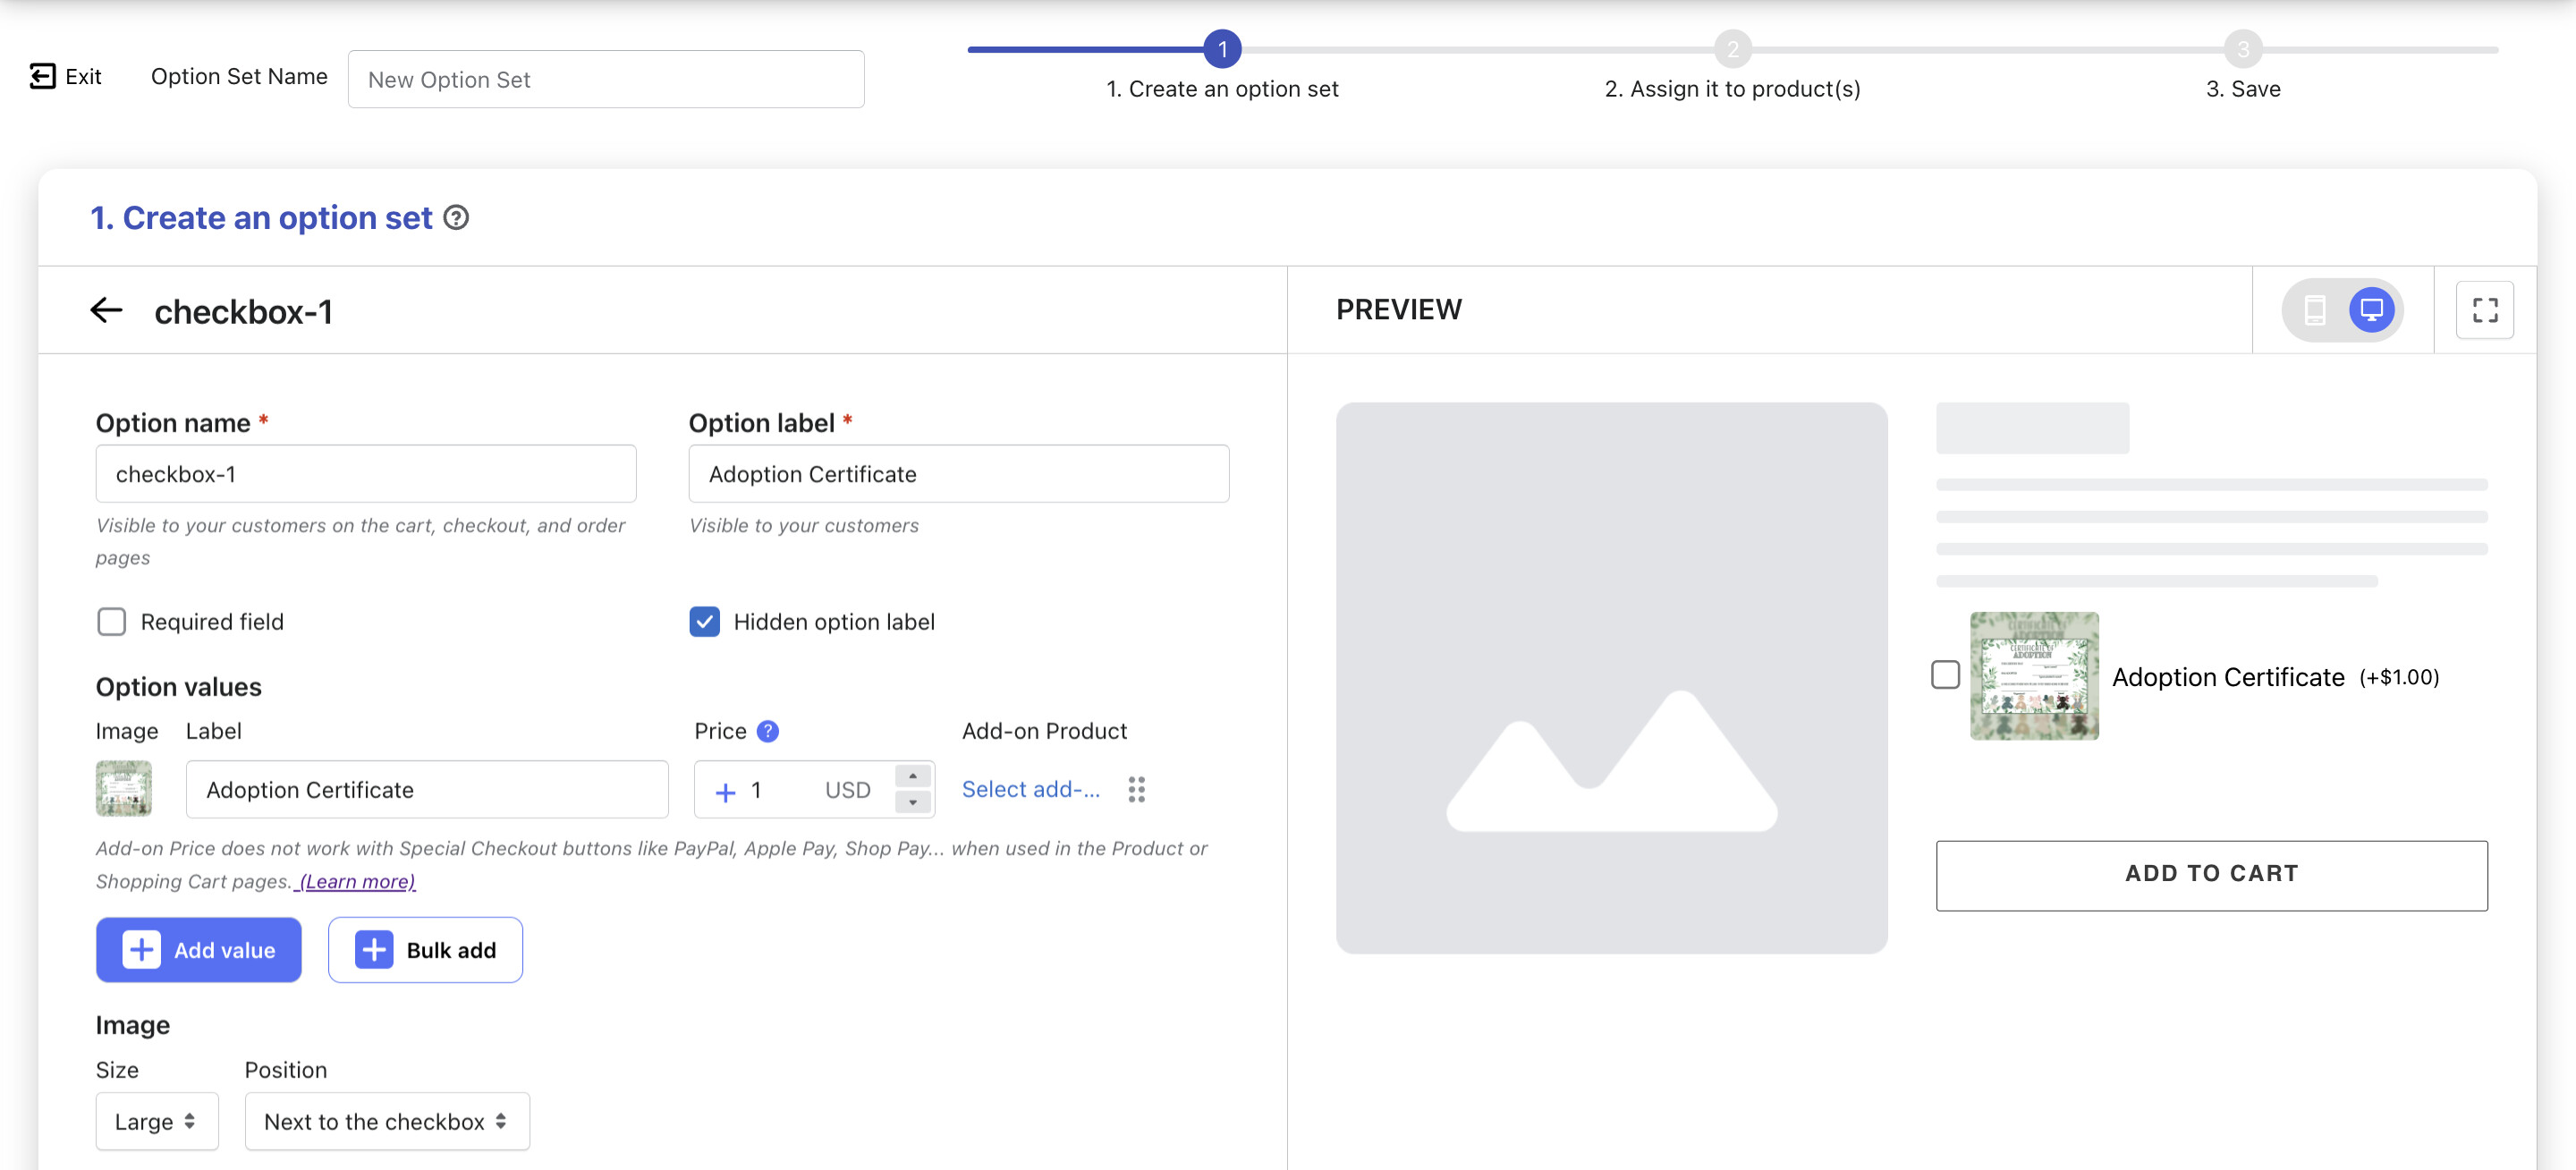Go back using the arrow next to checkbox-1
2576x1170 pixels.
pyautogui.click(x=106, y=310)
